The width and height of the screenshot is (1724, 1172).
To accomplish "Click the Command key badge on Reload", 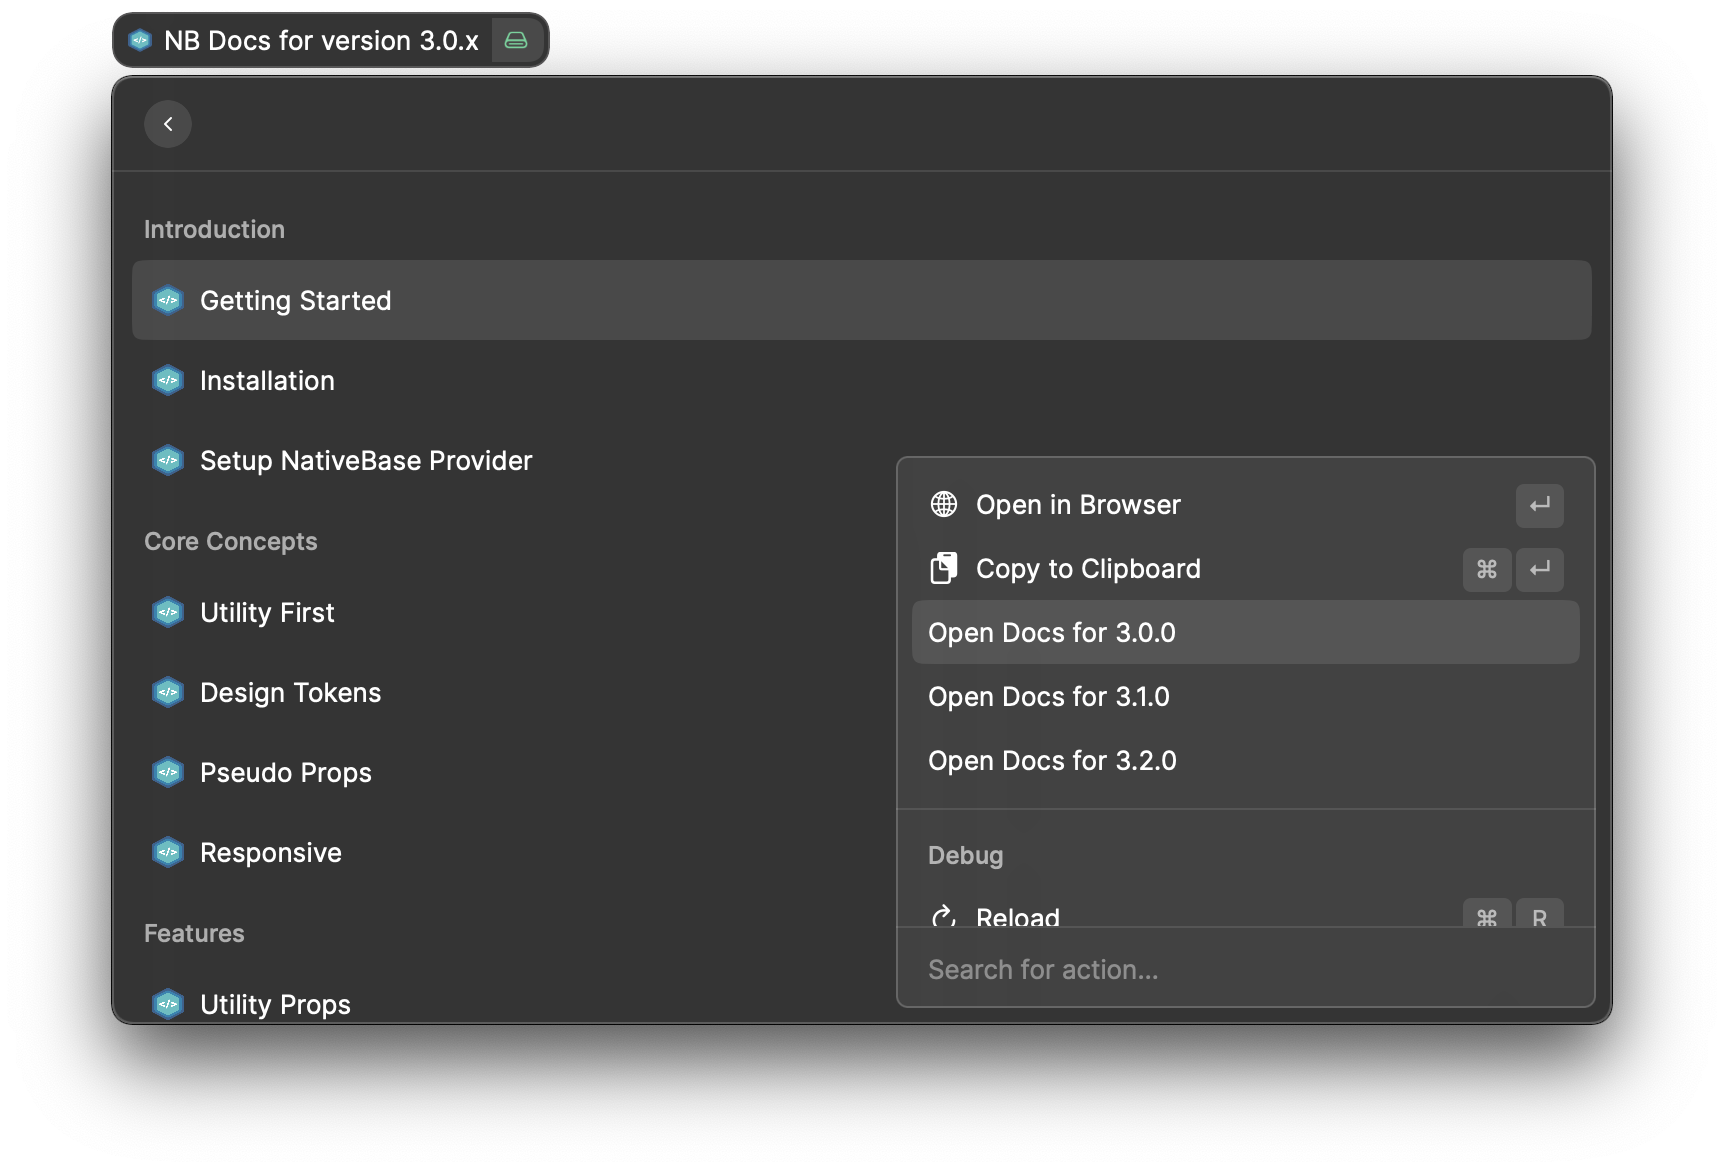I will coord(1487,913).
